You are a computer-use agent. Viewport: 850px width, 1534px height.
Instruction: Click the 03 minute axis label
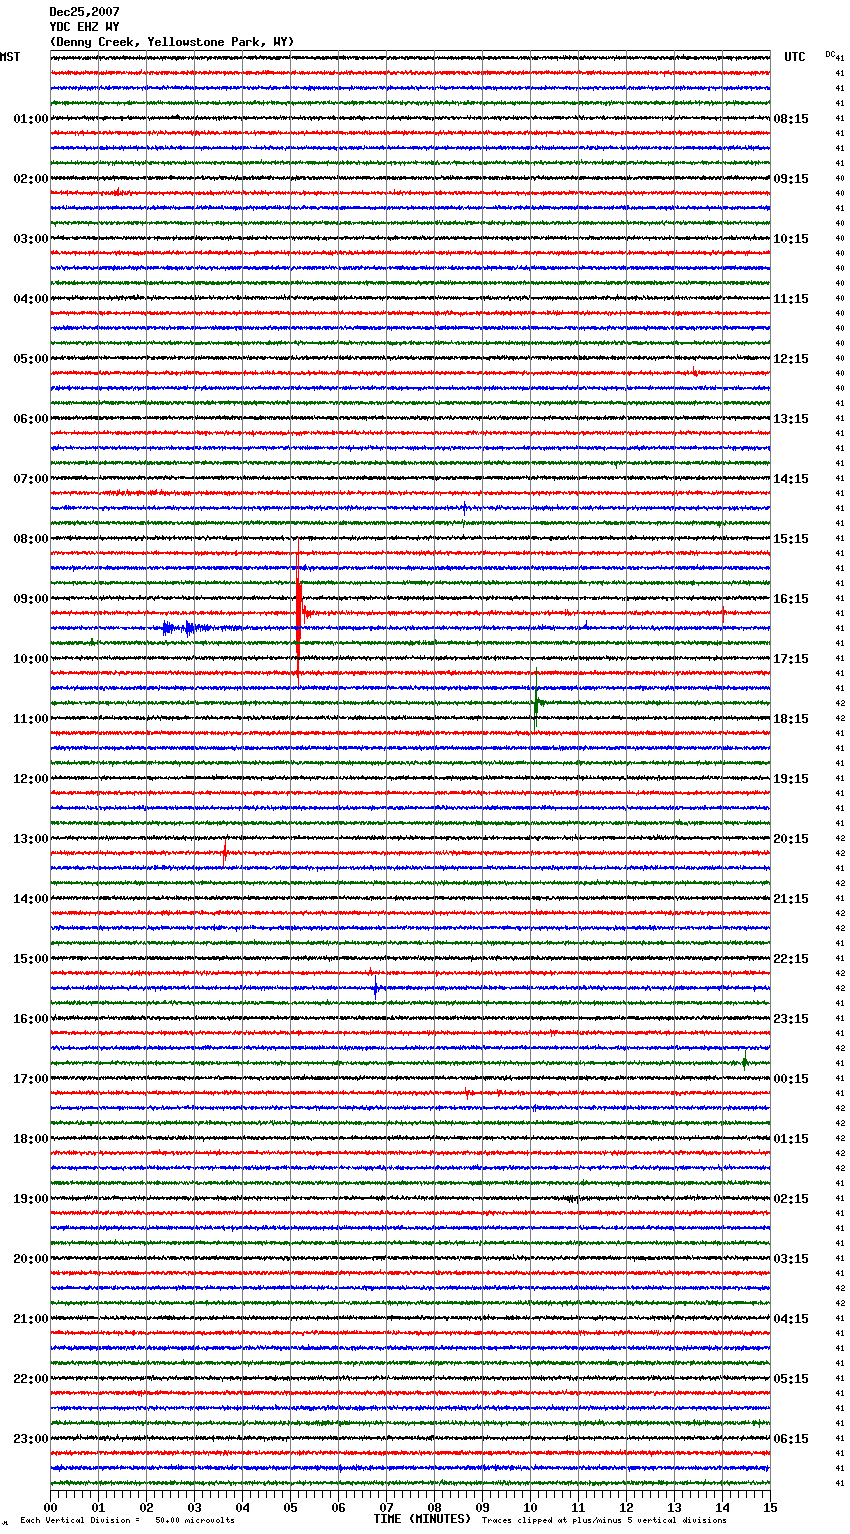pos(194,1507)
